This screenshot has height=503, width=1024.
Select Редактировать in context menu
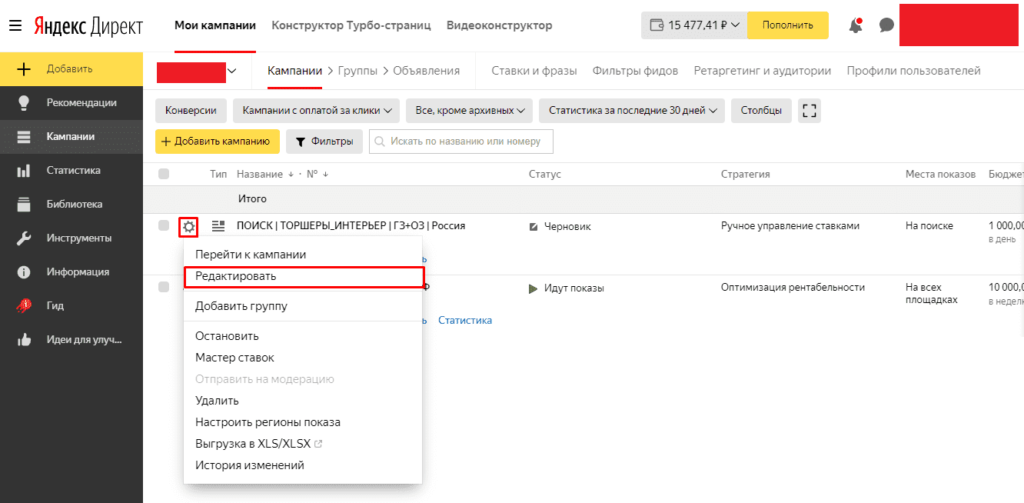point(303,276)
